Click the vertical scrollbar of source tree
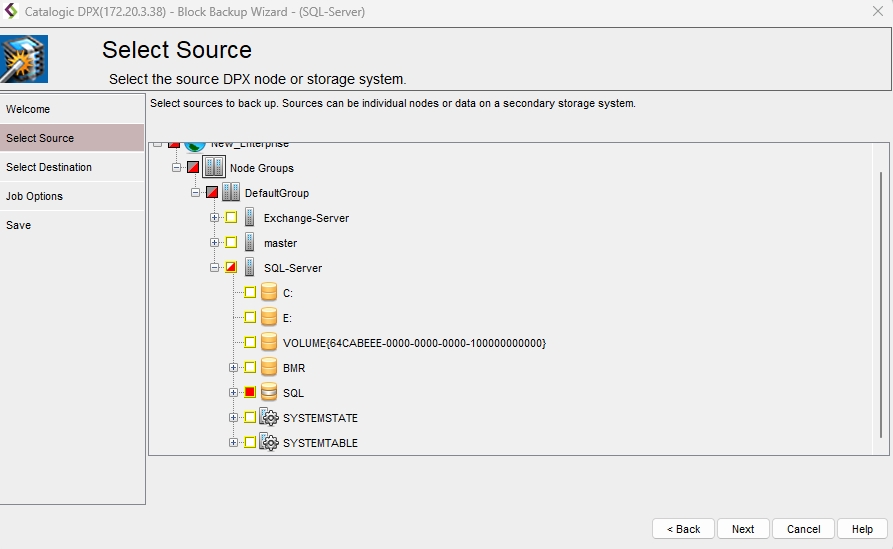Viewport: 893px width, 549px height. coord(881,300)
